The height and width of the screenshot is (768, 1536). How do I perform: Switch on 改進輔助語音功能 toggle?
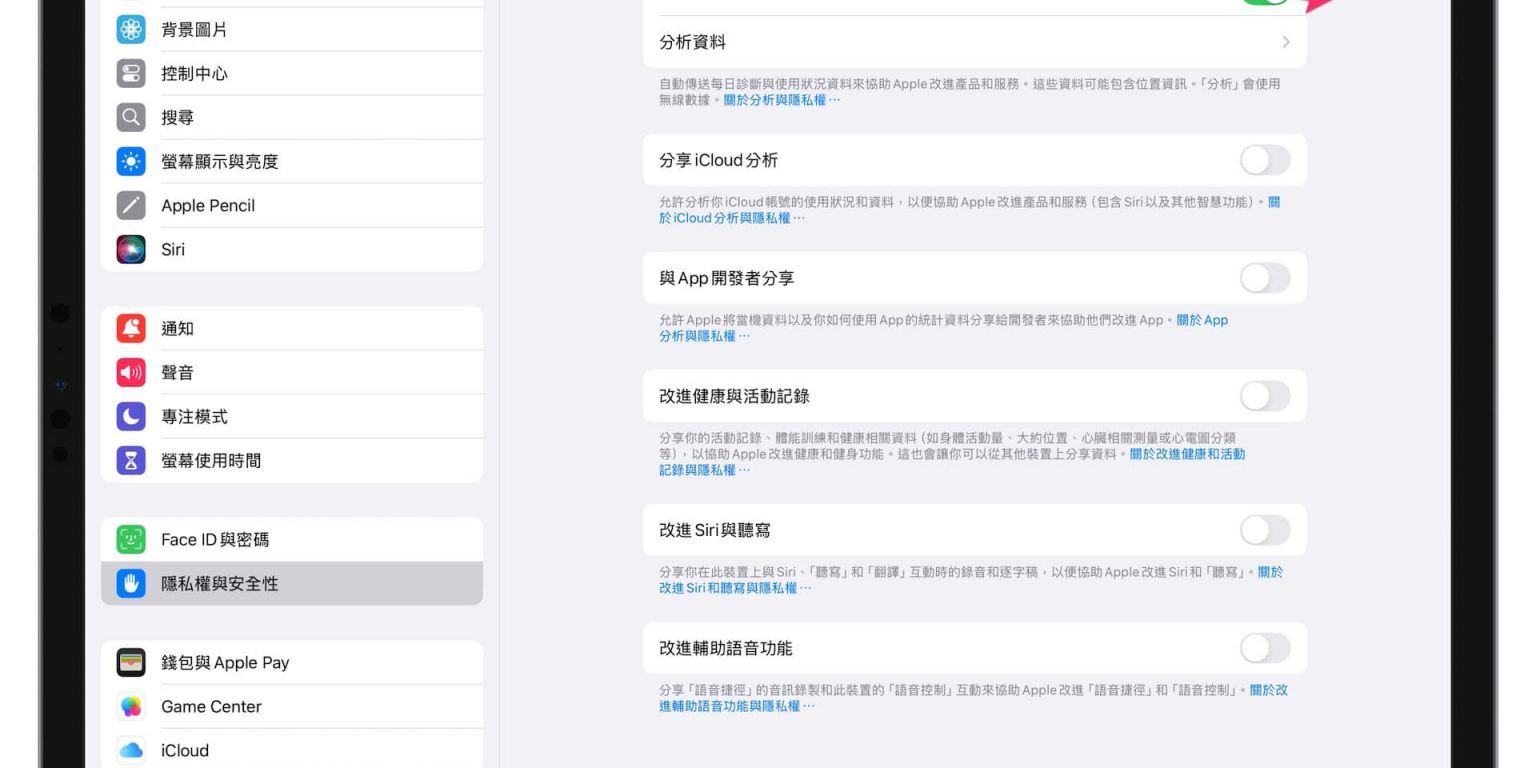point(1265,648)
